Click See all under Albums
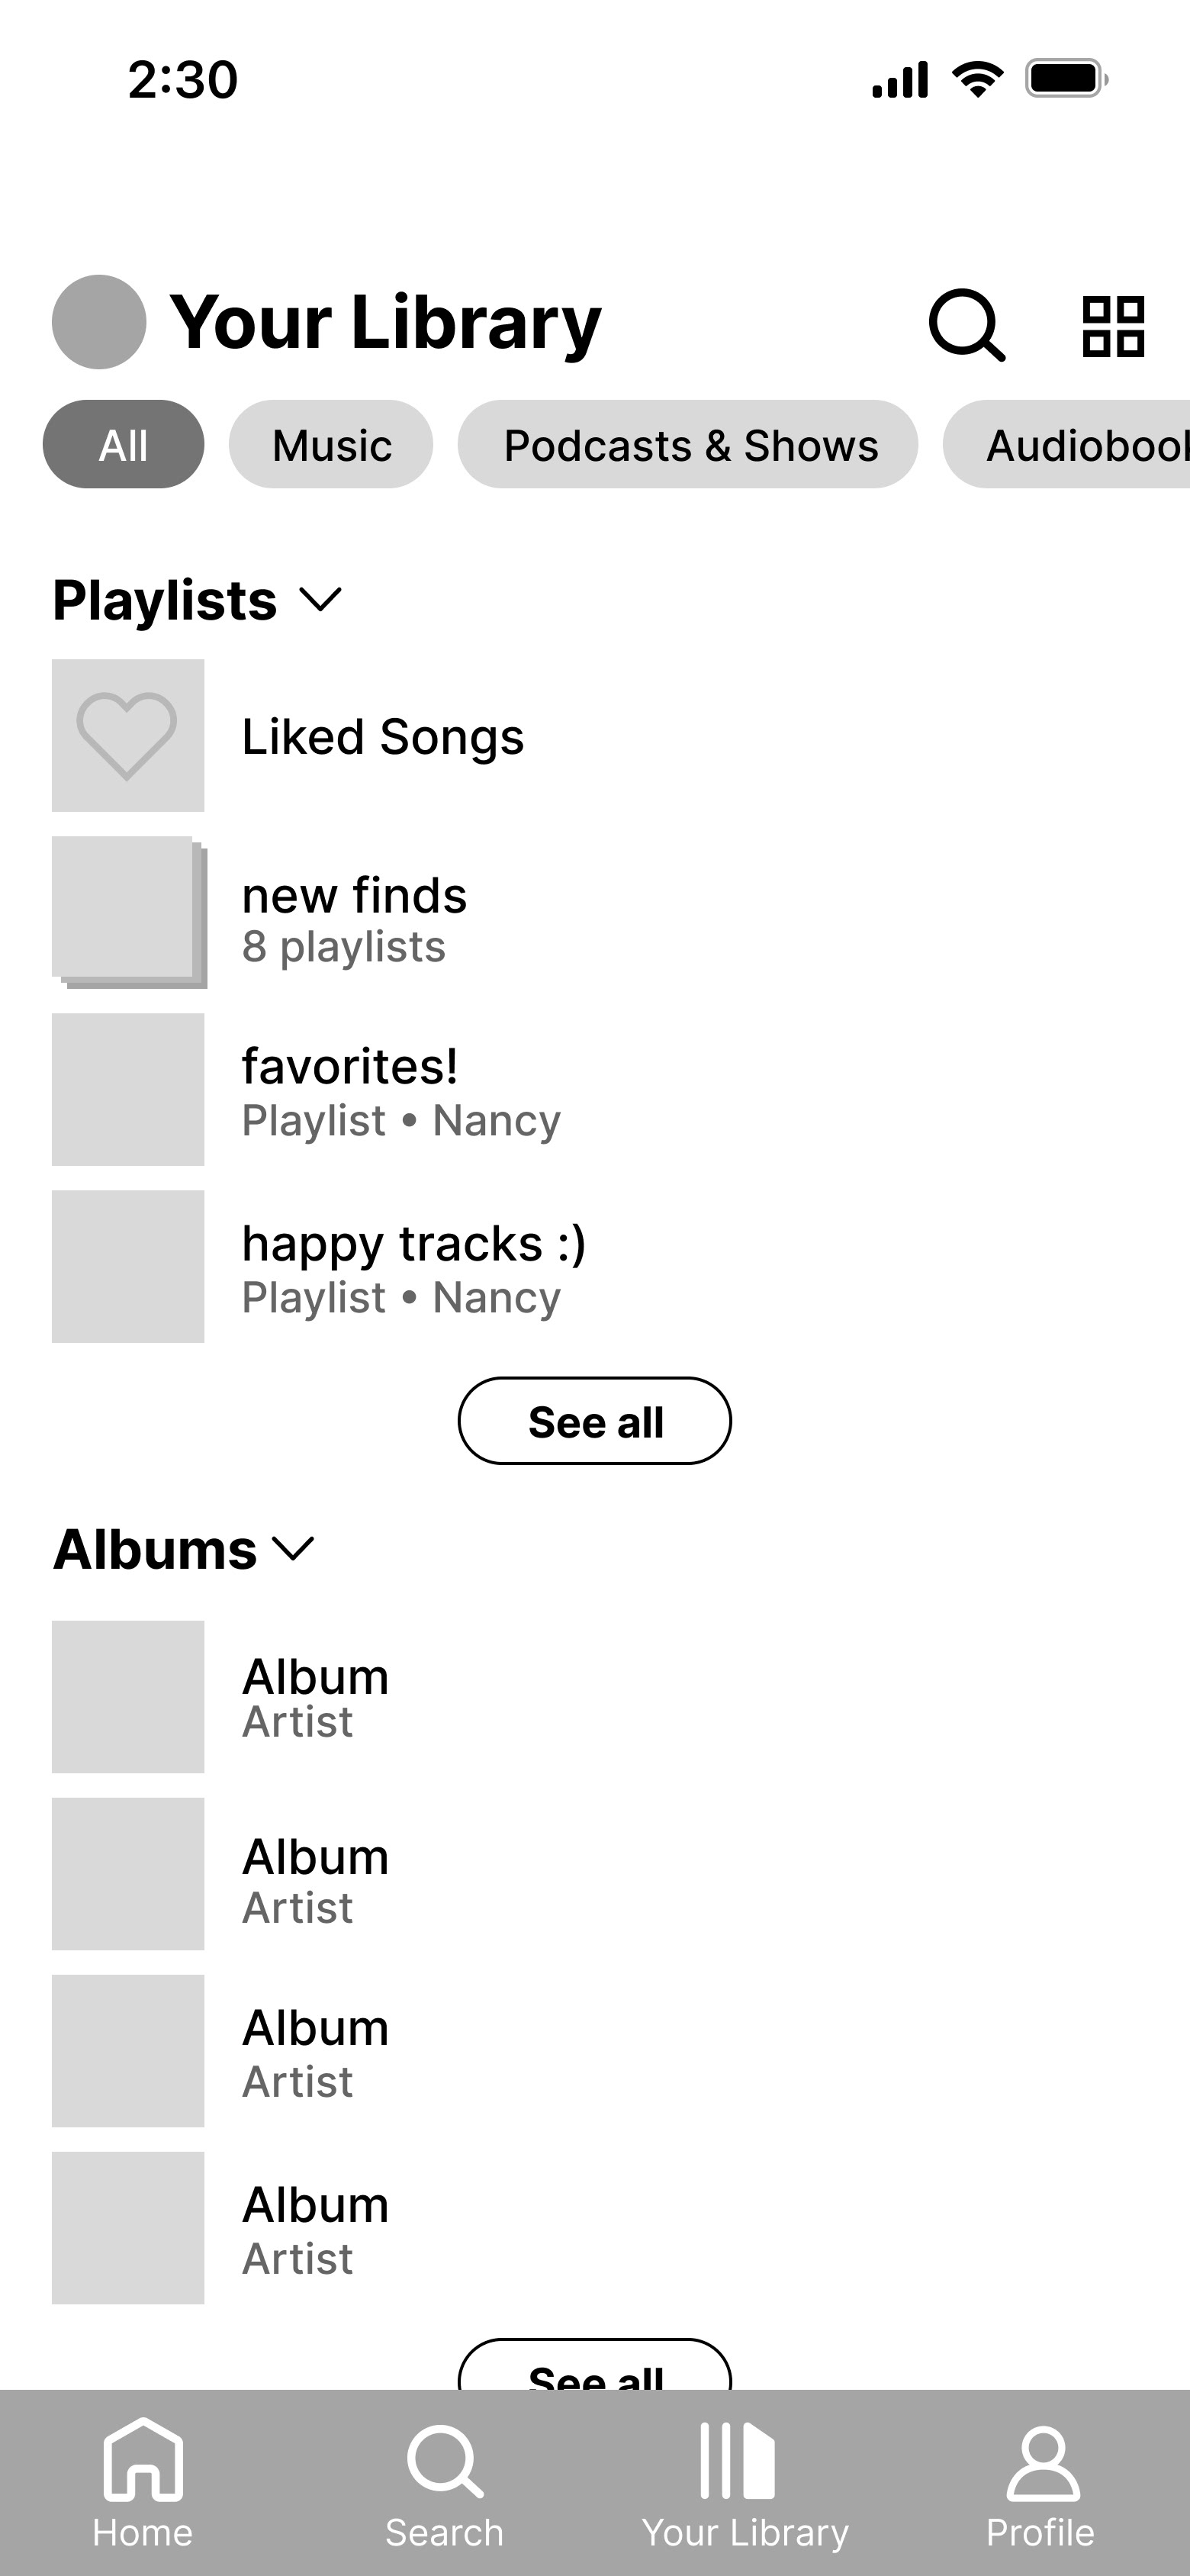This screenshot has width=1190, height=2576. pos(595,2365)
